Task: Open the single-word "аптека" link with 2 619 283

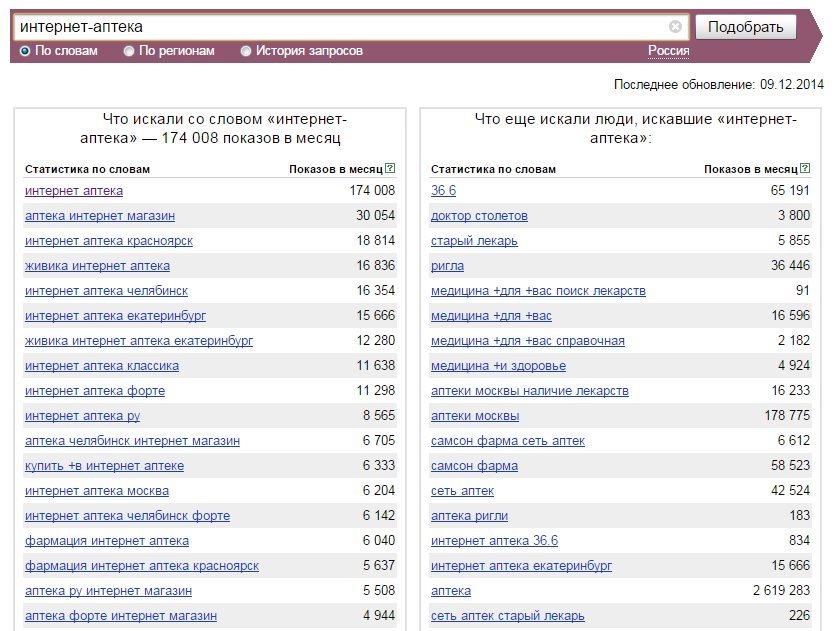Action: click(x=451, y=591)
